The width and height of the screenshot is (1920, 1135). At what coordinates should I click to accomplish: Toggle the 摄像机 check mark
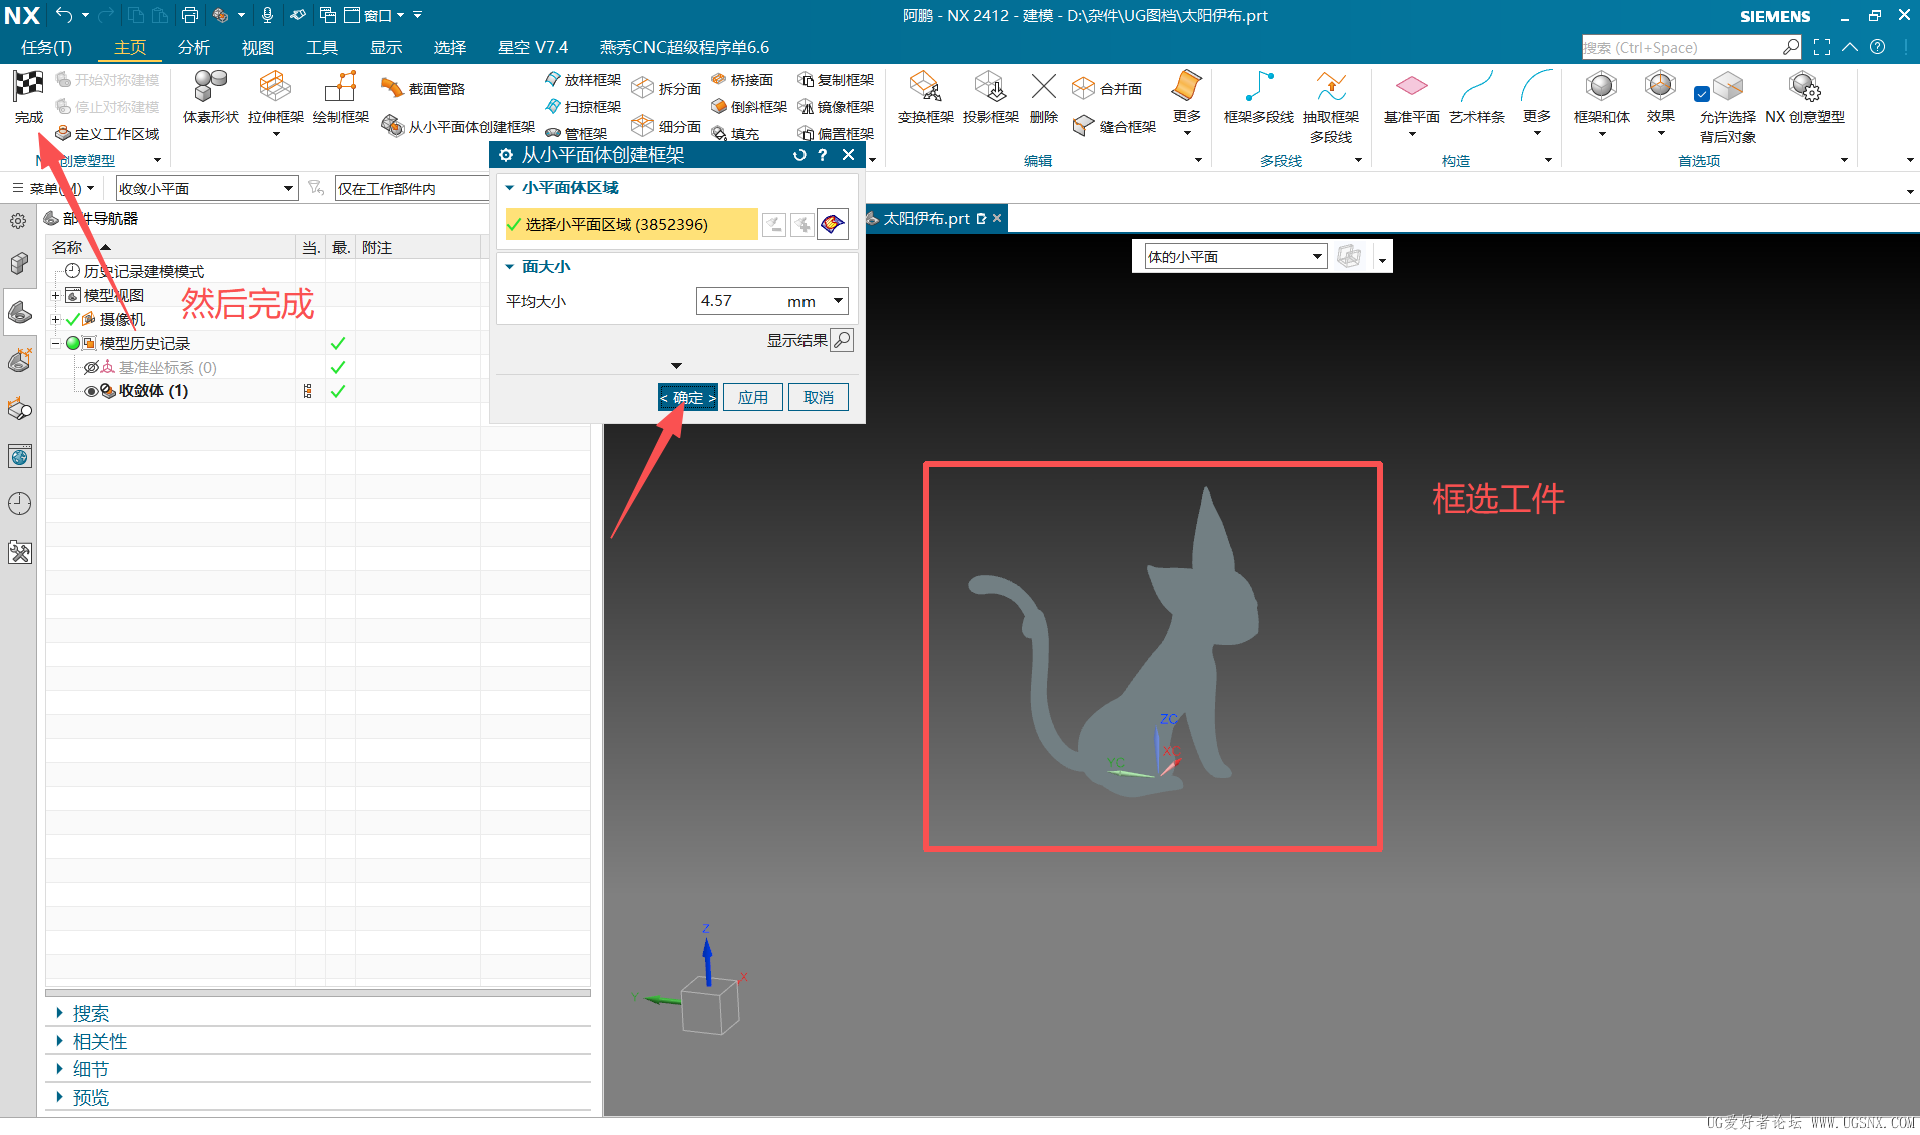coord(72,319)
